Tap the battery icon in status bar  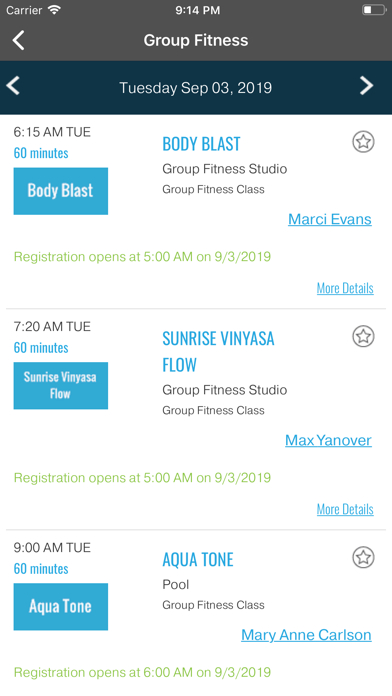tap(374, 10)
